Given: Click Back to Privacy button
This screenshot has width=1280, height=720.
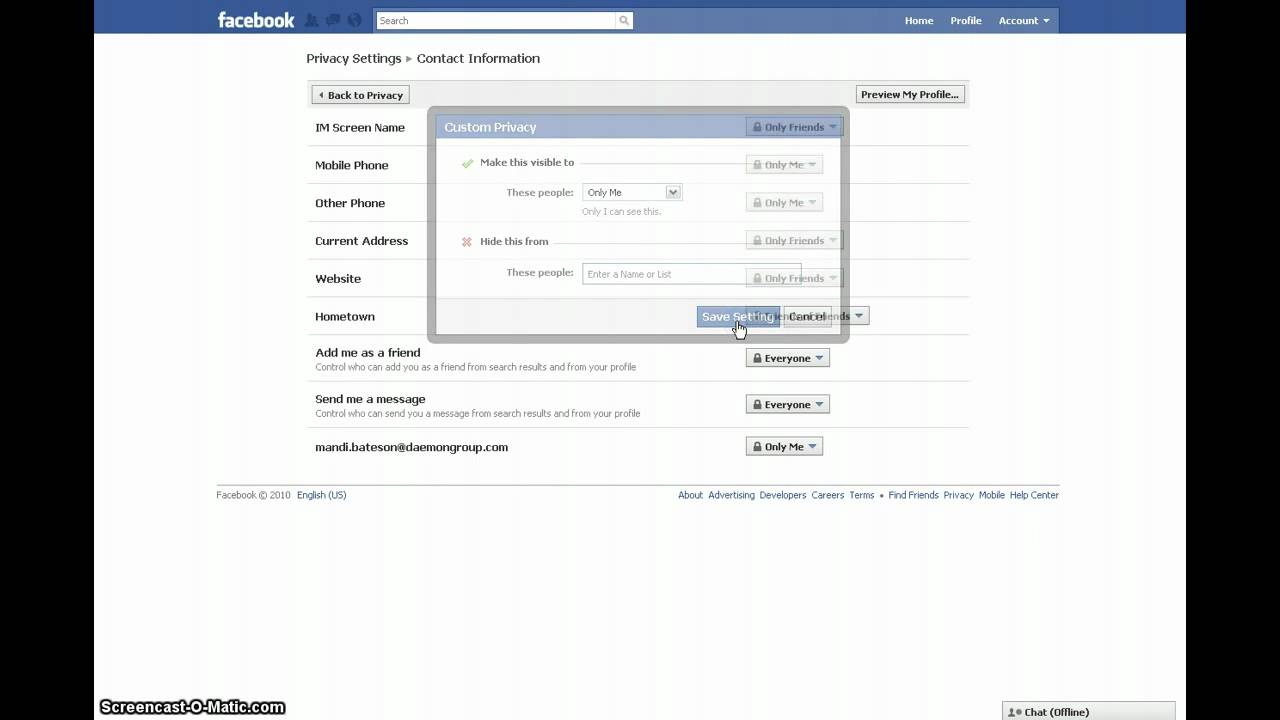Looking at the screenshot, I should pos(361,95).
